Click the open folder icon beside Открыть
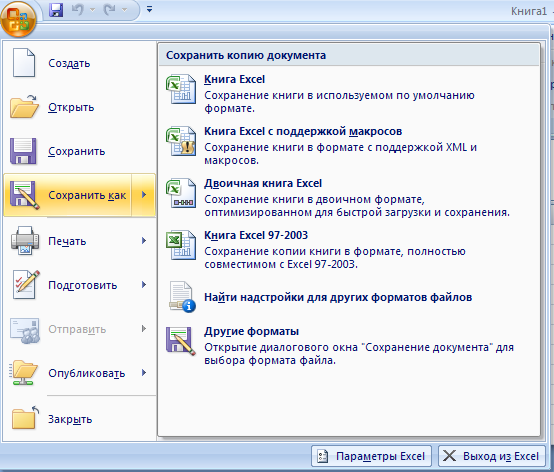Viewport: 554px width, 472px height. point(24,107)
